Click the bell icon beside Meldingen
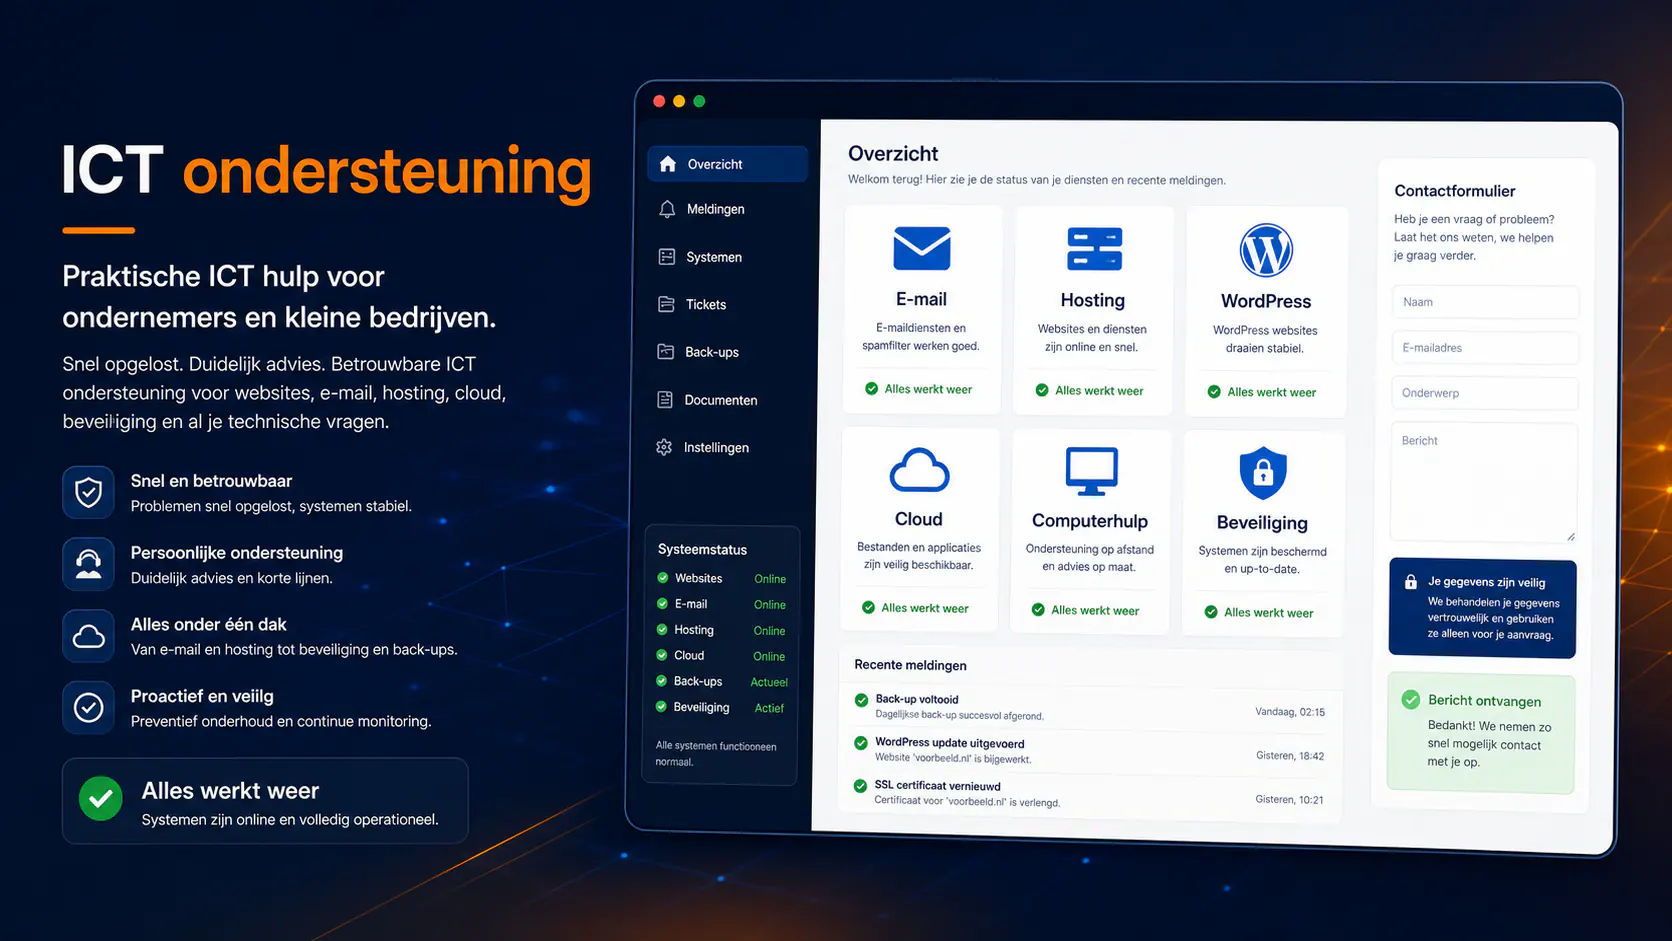Viewport: 1672px width, 941px height. point(667,209)
